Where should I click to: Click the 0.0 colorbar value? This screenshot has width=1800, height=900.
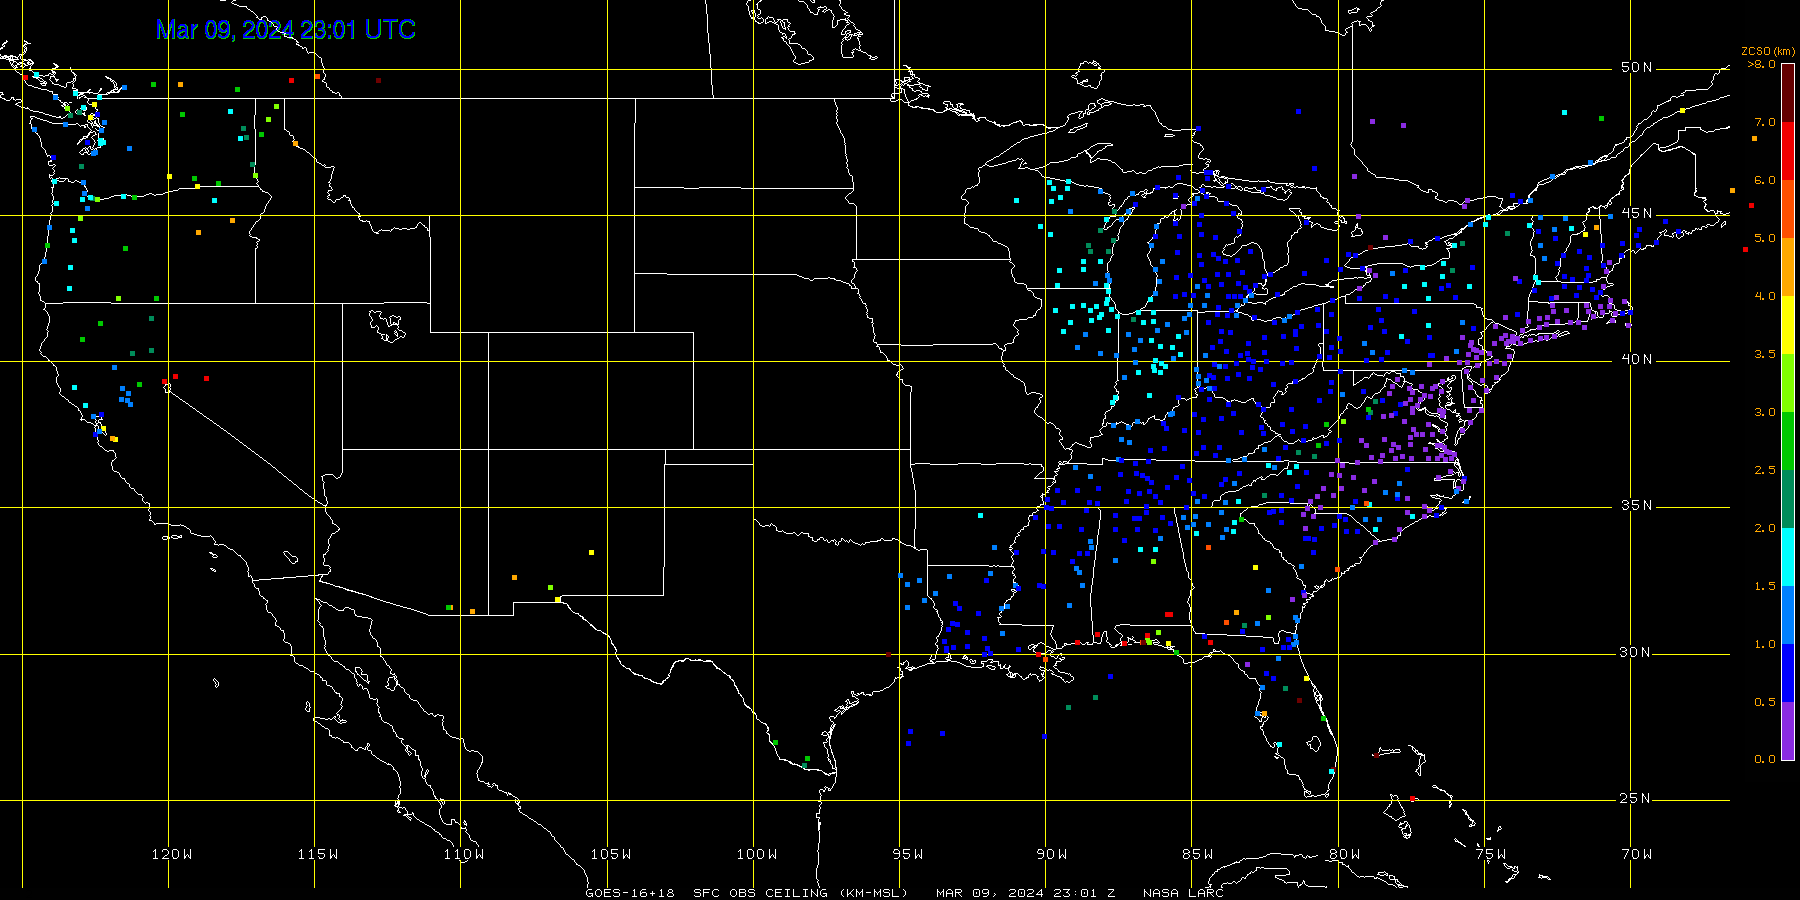pos(1765,759)
